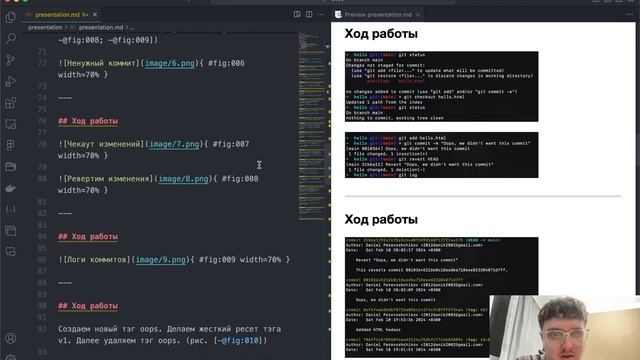
Task: Close the Preview presentation.md tab
Action: point(418,15)
